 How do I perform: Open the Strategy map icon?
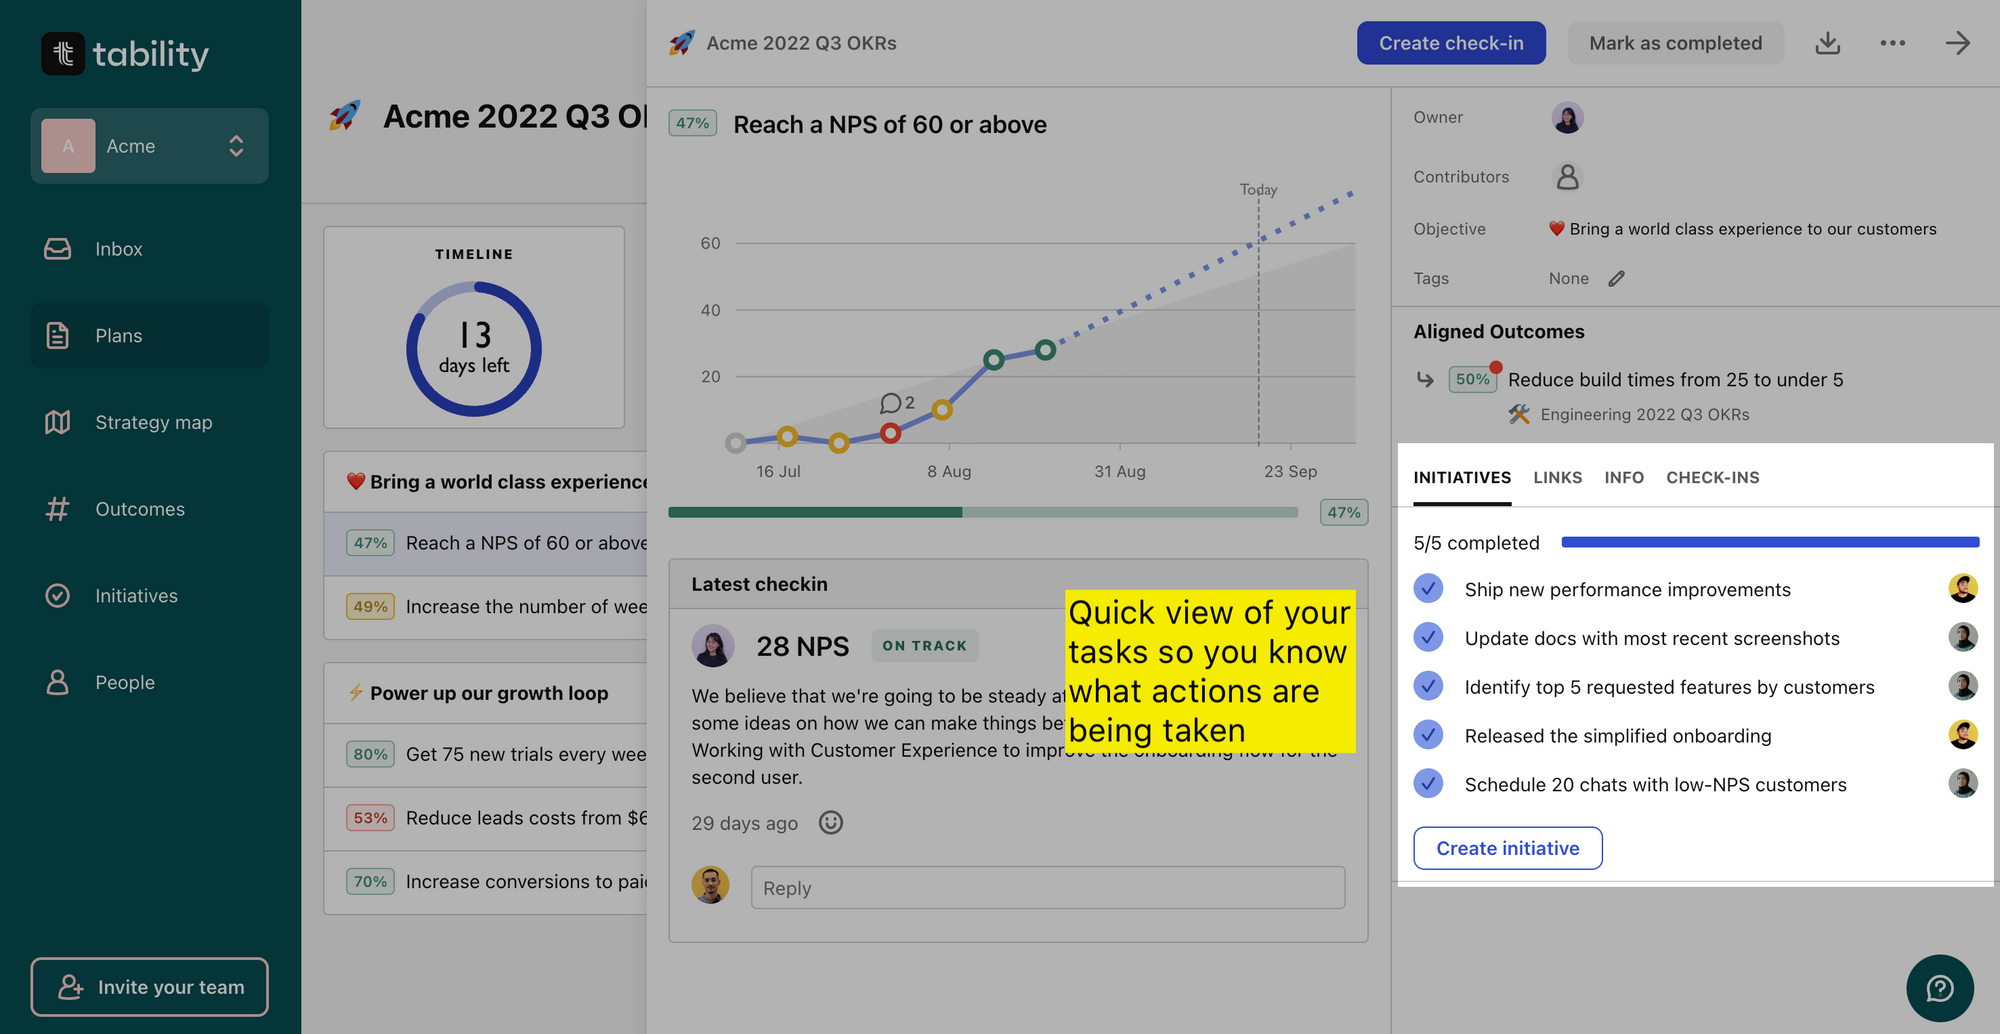pyautogui.click(x=58, y=422)
